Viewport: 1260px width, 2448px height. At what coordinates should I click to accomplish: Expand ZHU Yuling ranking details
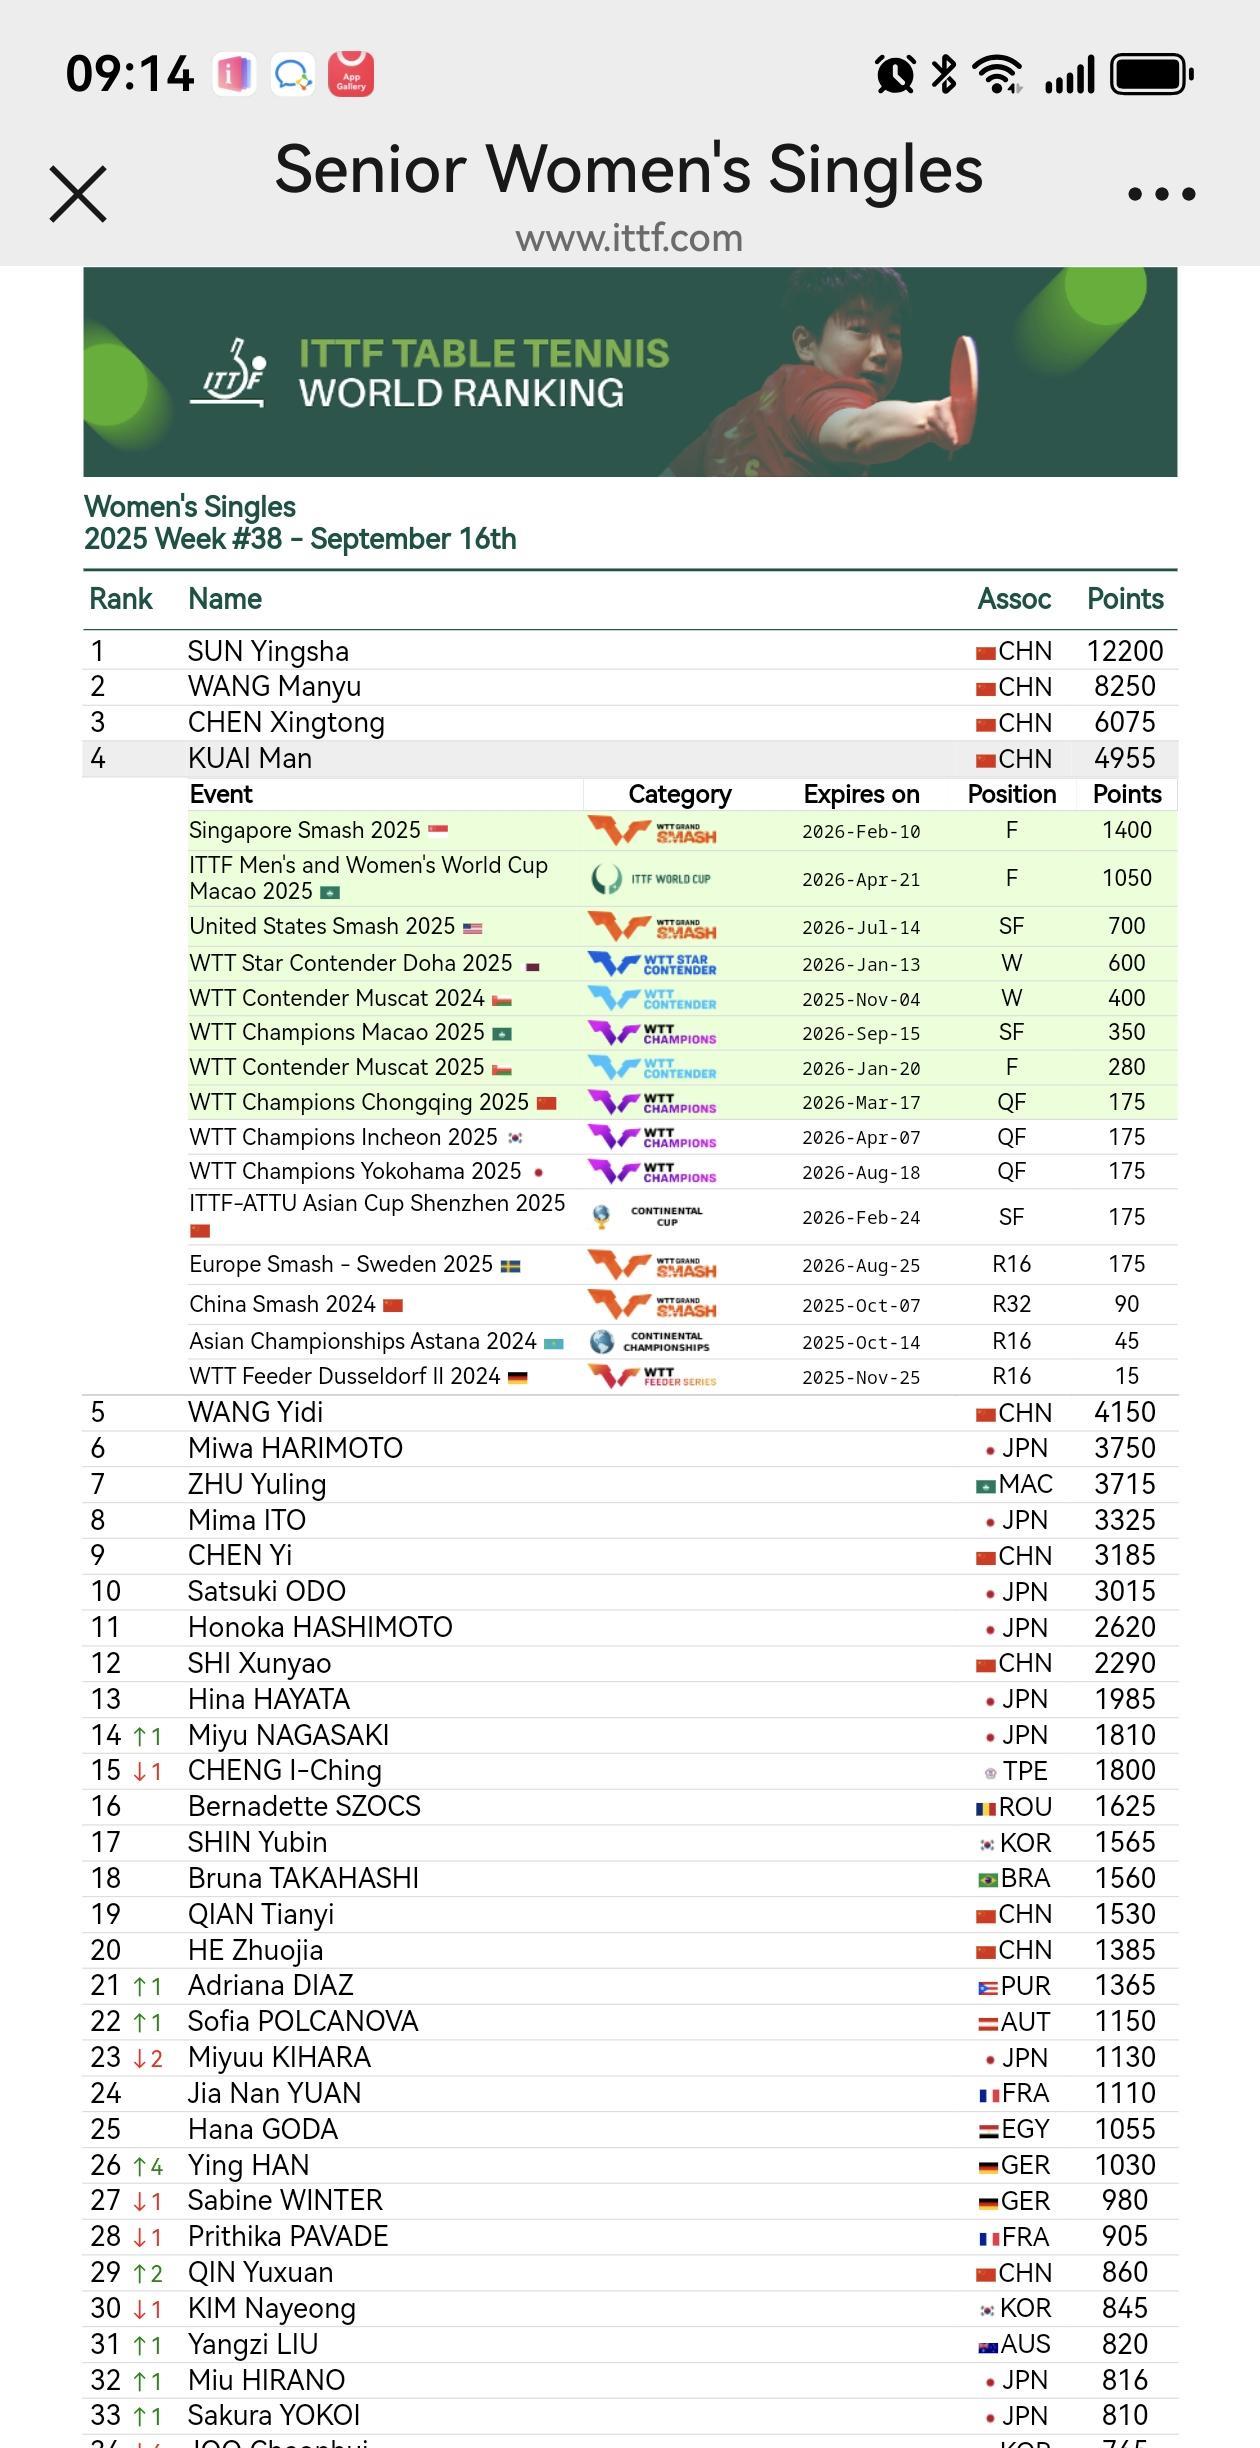(630, 1484)
